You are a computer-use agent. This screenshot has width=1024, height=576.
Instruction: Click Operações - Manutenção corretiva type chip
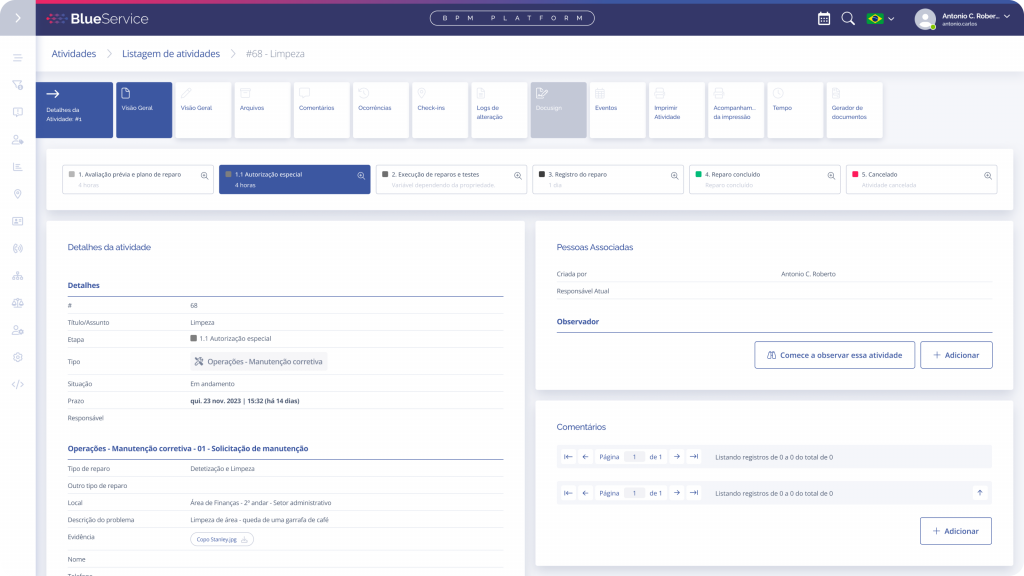[x=259, y=362]
